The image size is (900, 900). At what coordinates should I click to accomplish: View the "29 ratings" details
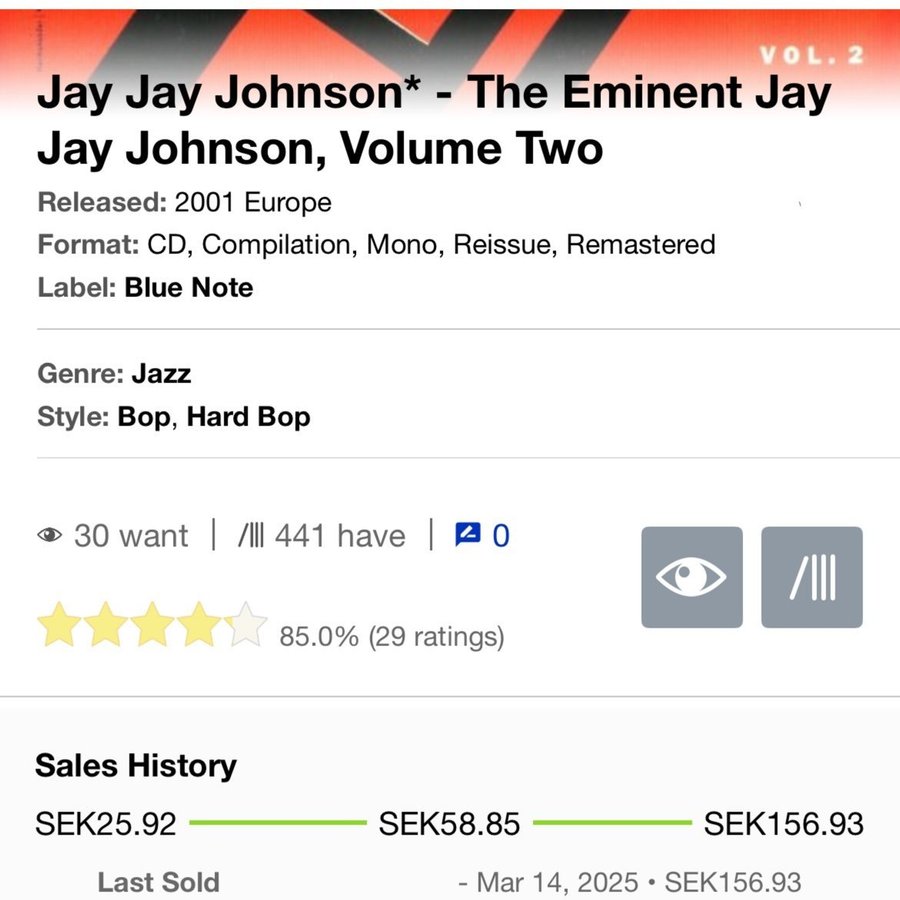tap(436, 636)
